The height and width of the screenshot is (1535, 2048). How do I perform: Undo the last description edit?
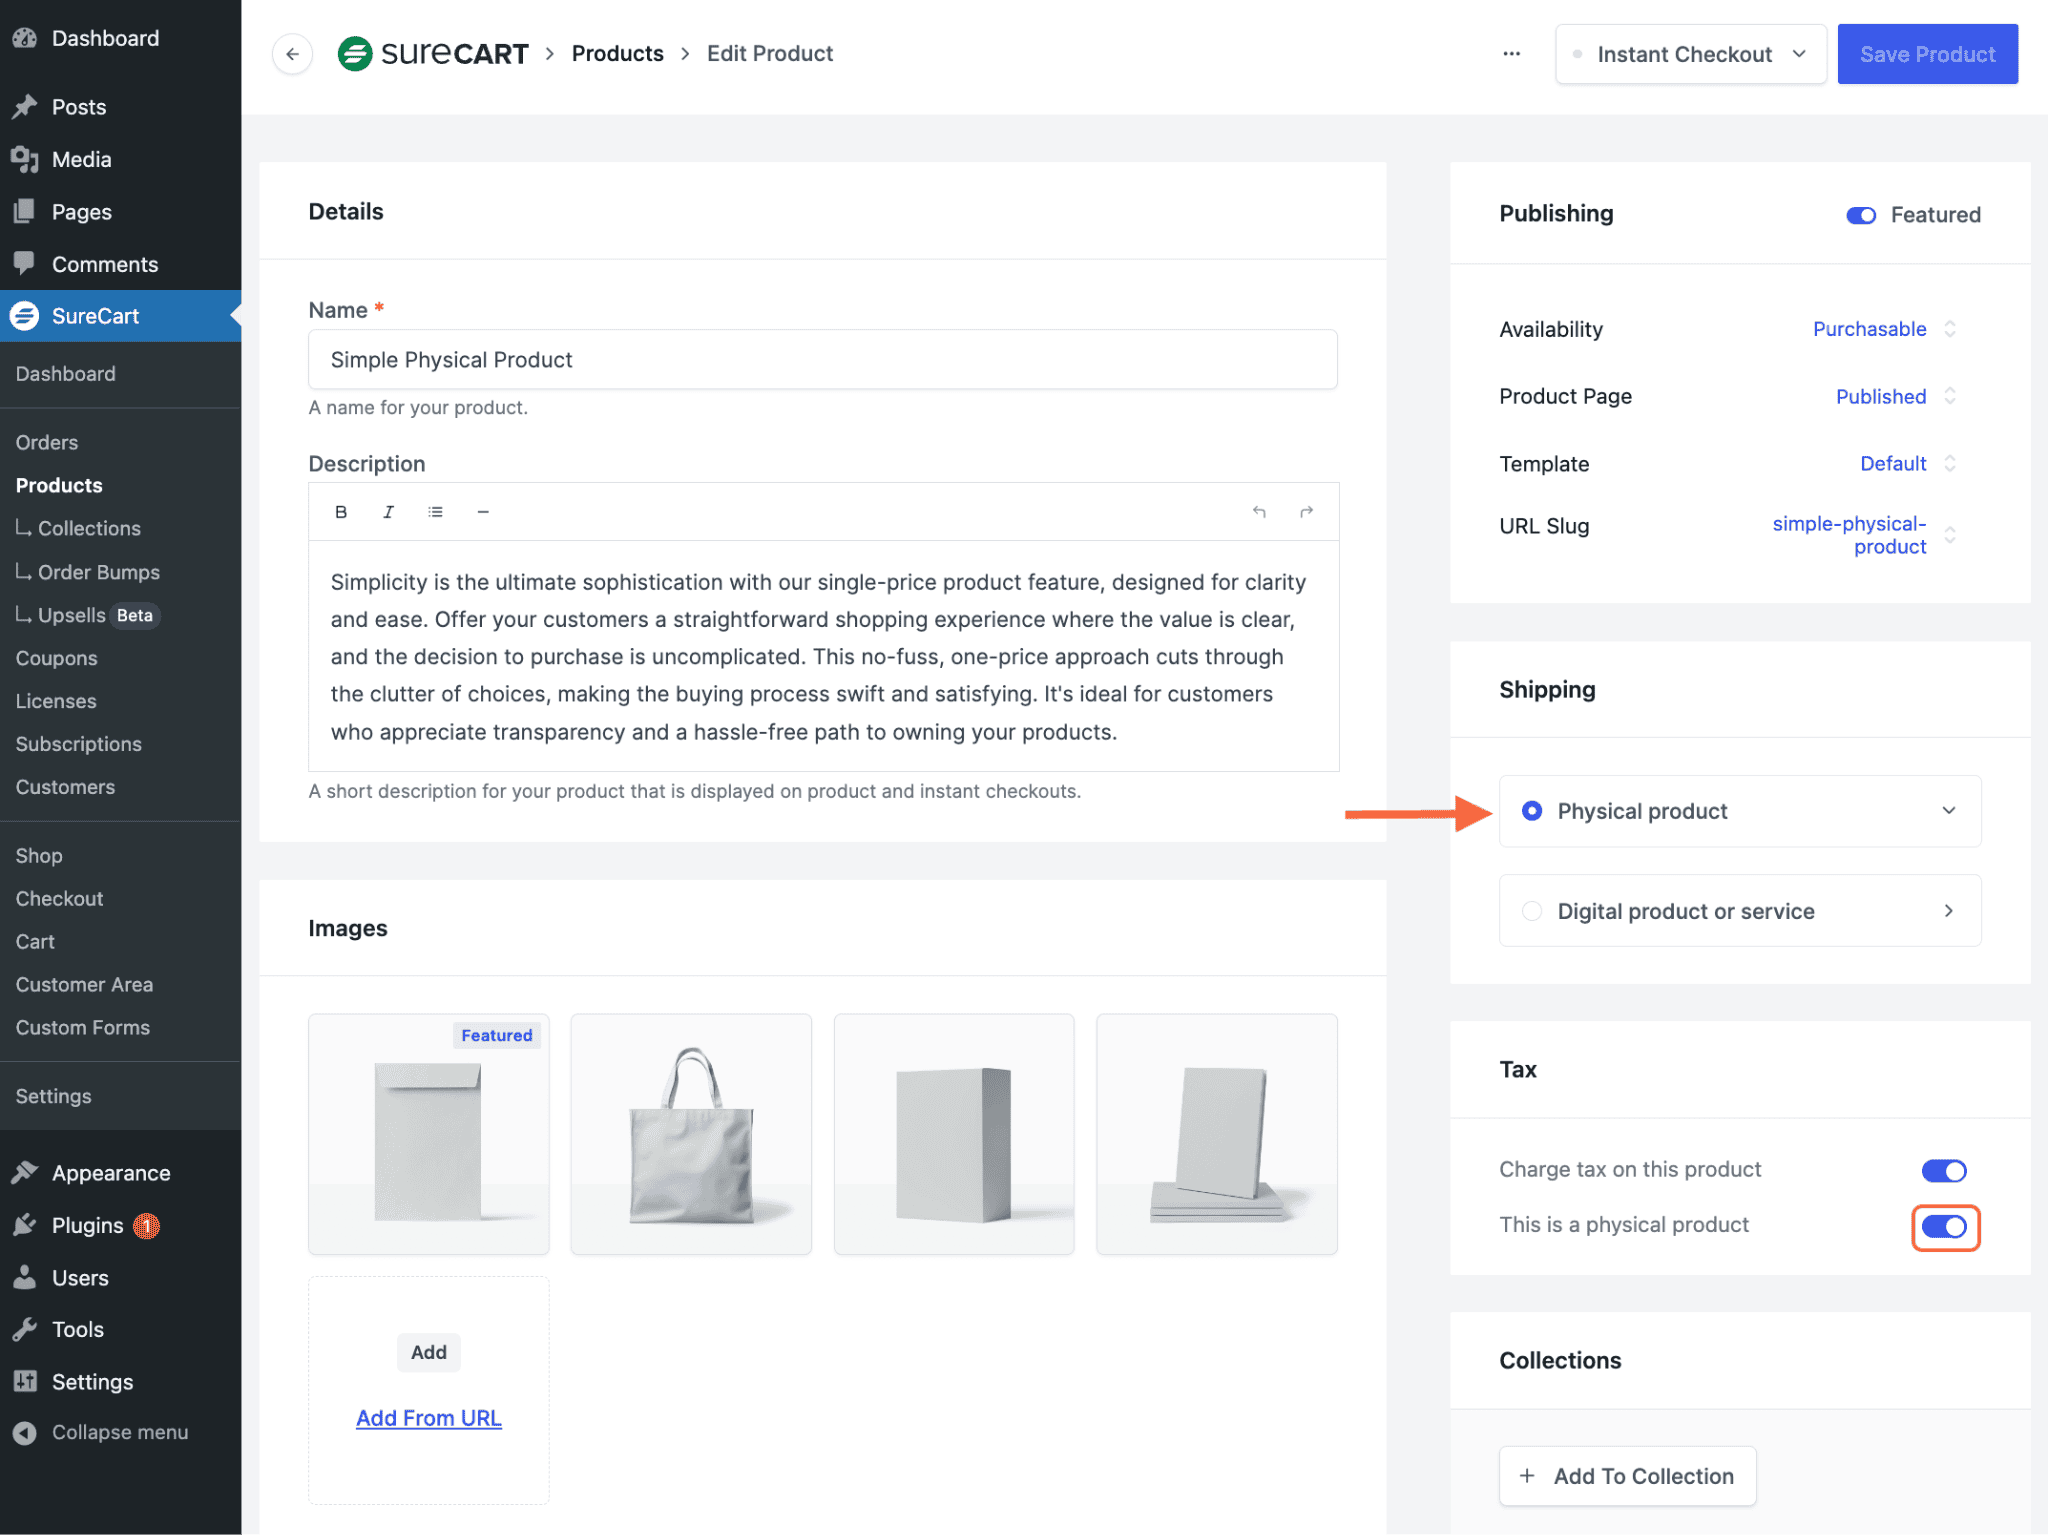coord(1259,512)
